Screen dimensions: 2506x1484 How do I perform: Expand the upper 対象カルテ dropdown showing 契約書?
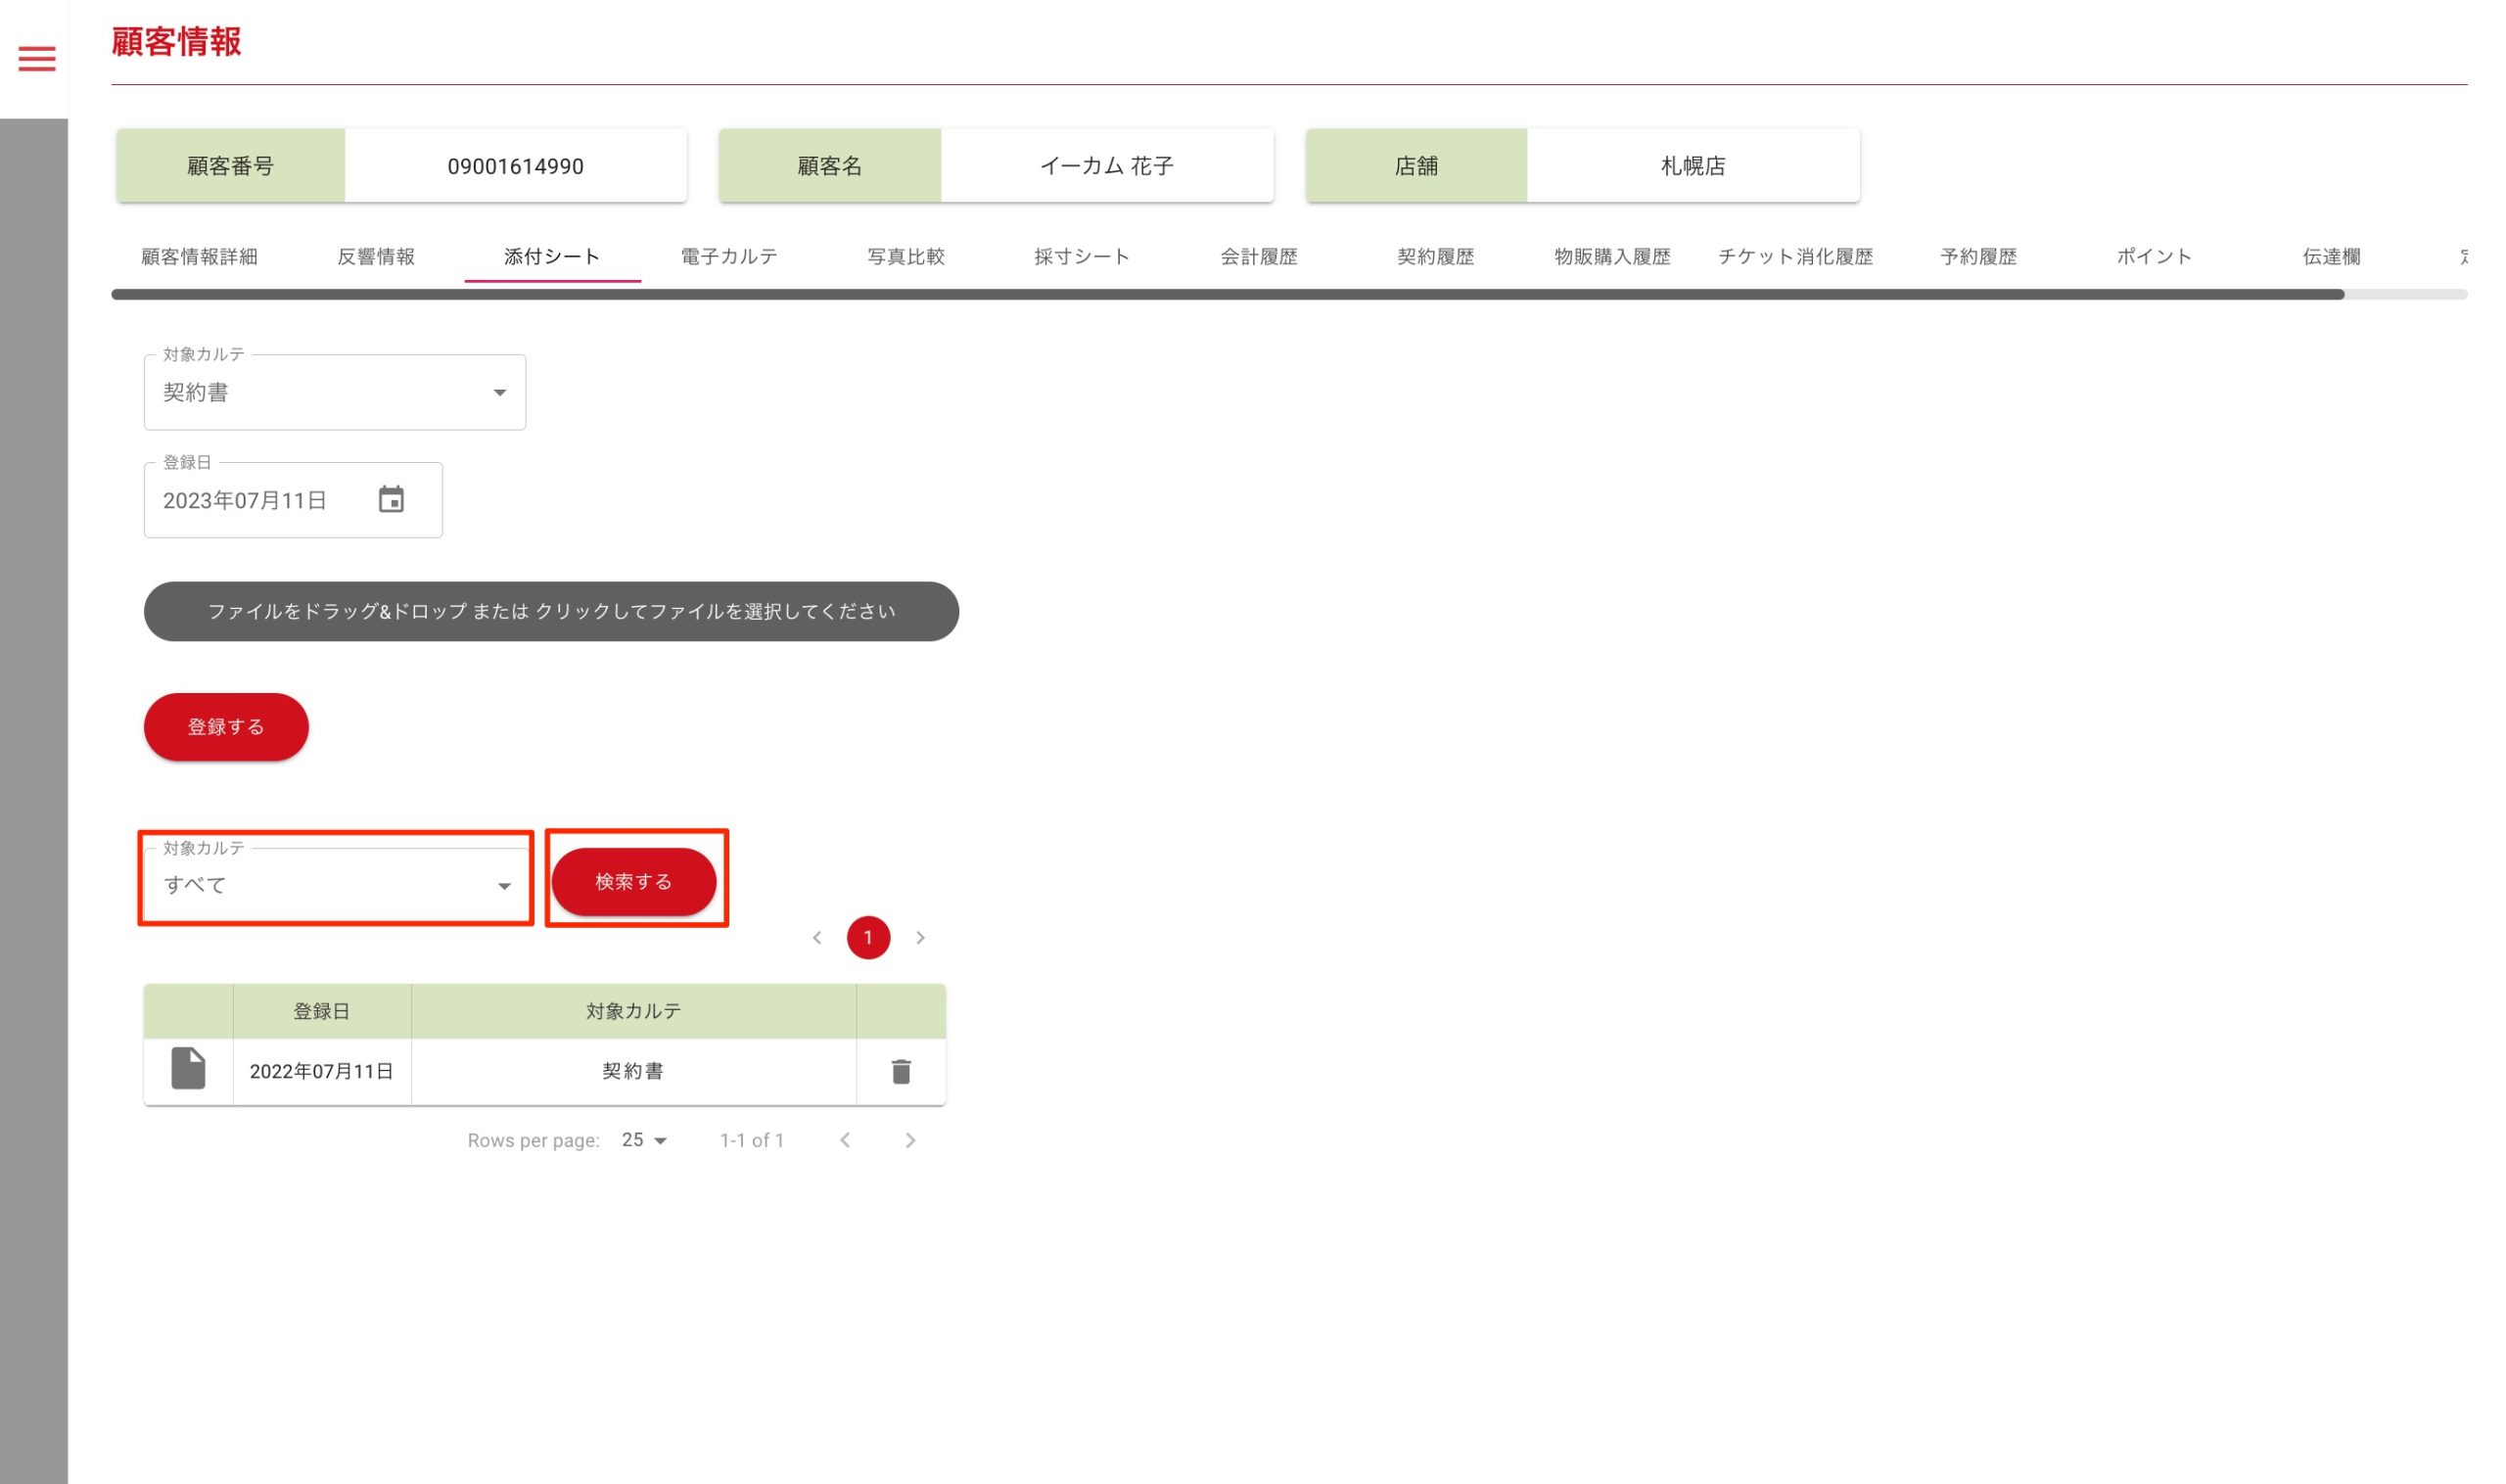(x=335, y=393)
